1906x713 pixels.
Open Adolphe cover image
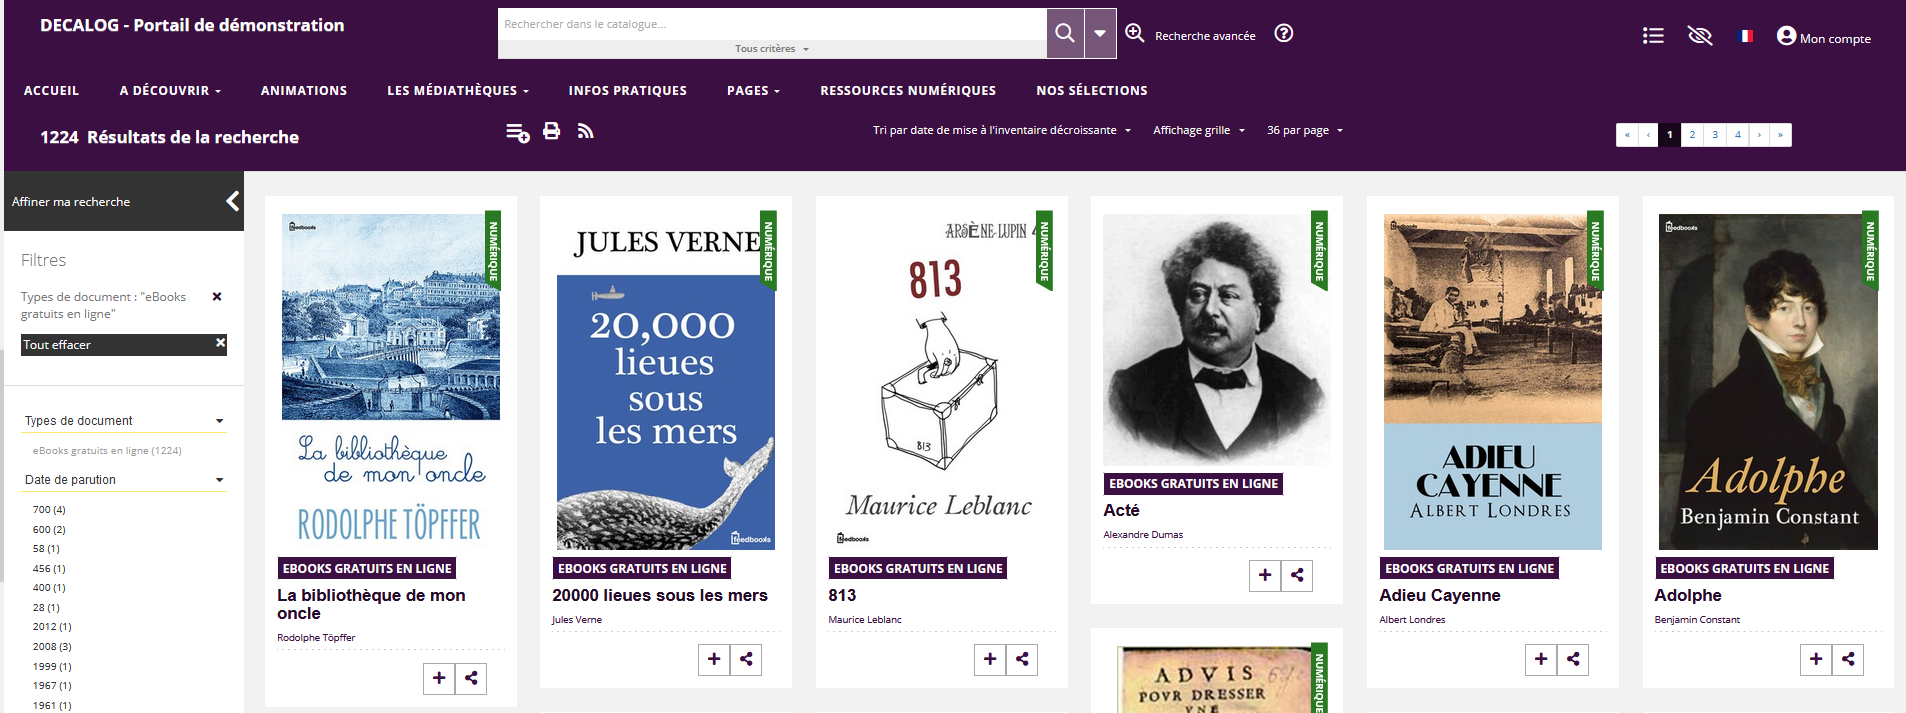[x=1768, y=381]
